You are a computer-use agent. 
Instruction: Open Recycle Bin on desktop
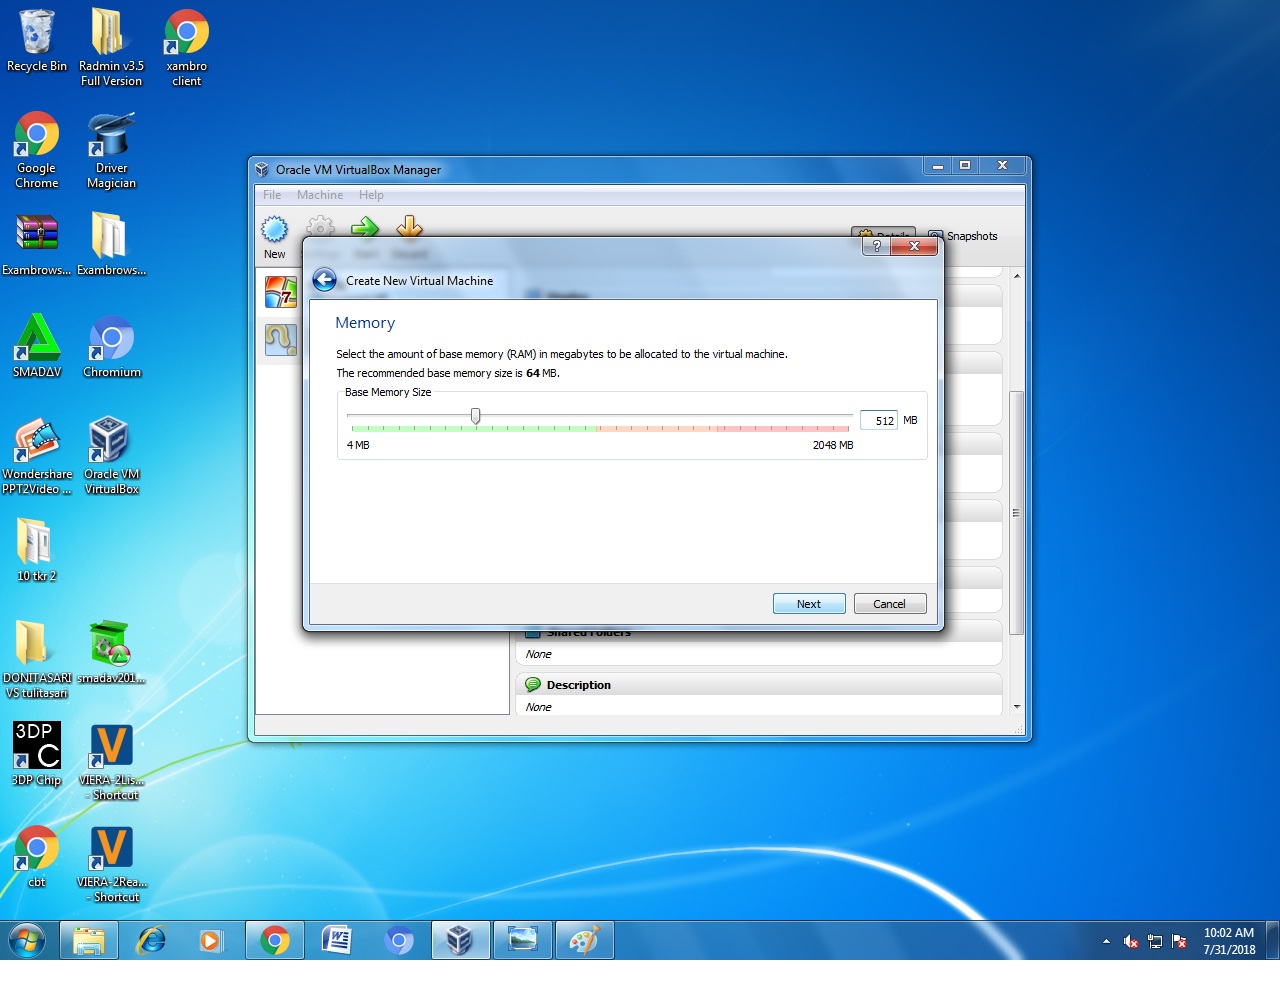point(37,41)
